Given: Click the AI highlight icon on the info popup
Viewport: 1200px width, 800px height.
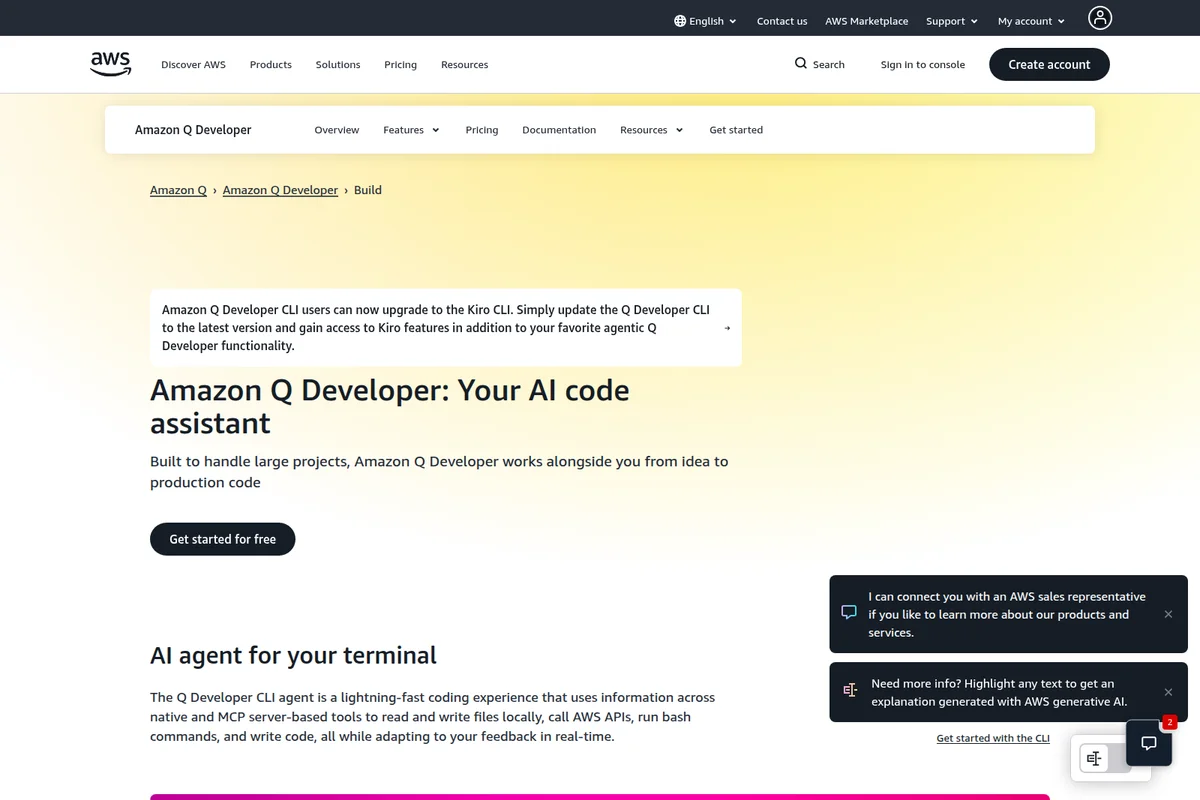Looking at the screenshot, I should pos(850,690).
